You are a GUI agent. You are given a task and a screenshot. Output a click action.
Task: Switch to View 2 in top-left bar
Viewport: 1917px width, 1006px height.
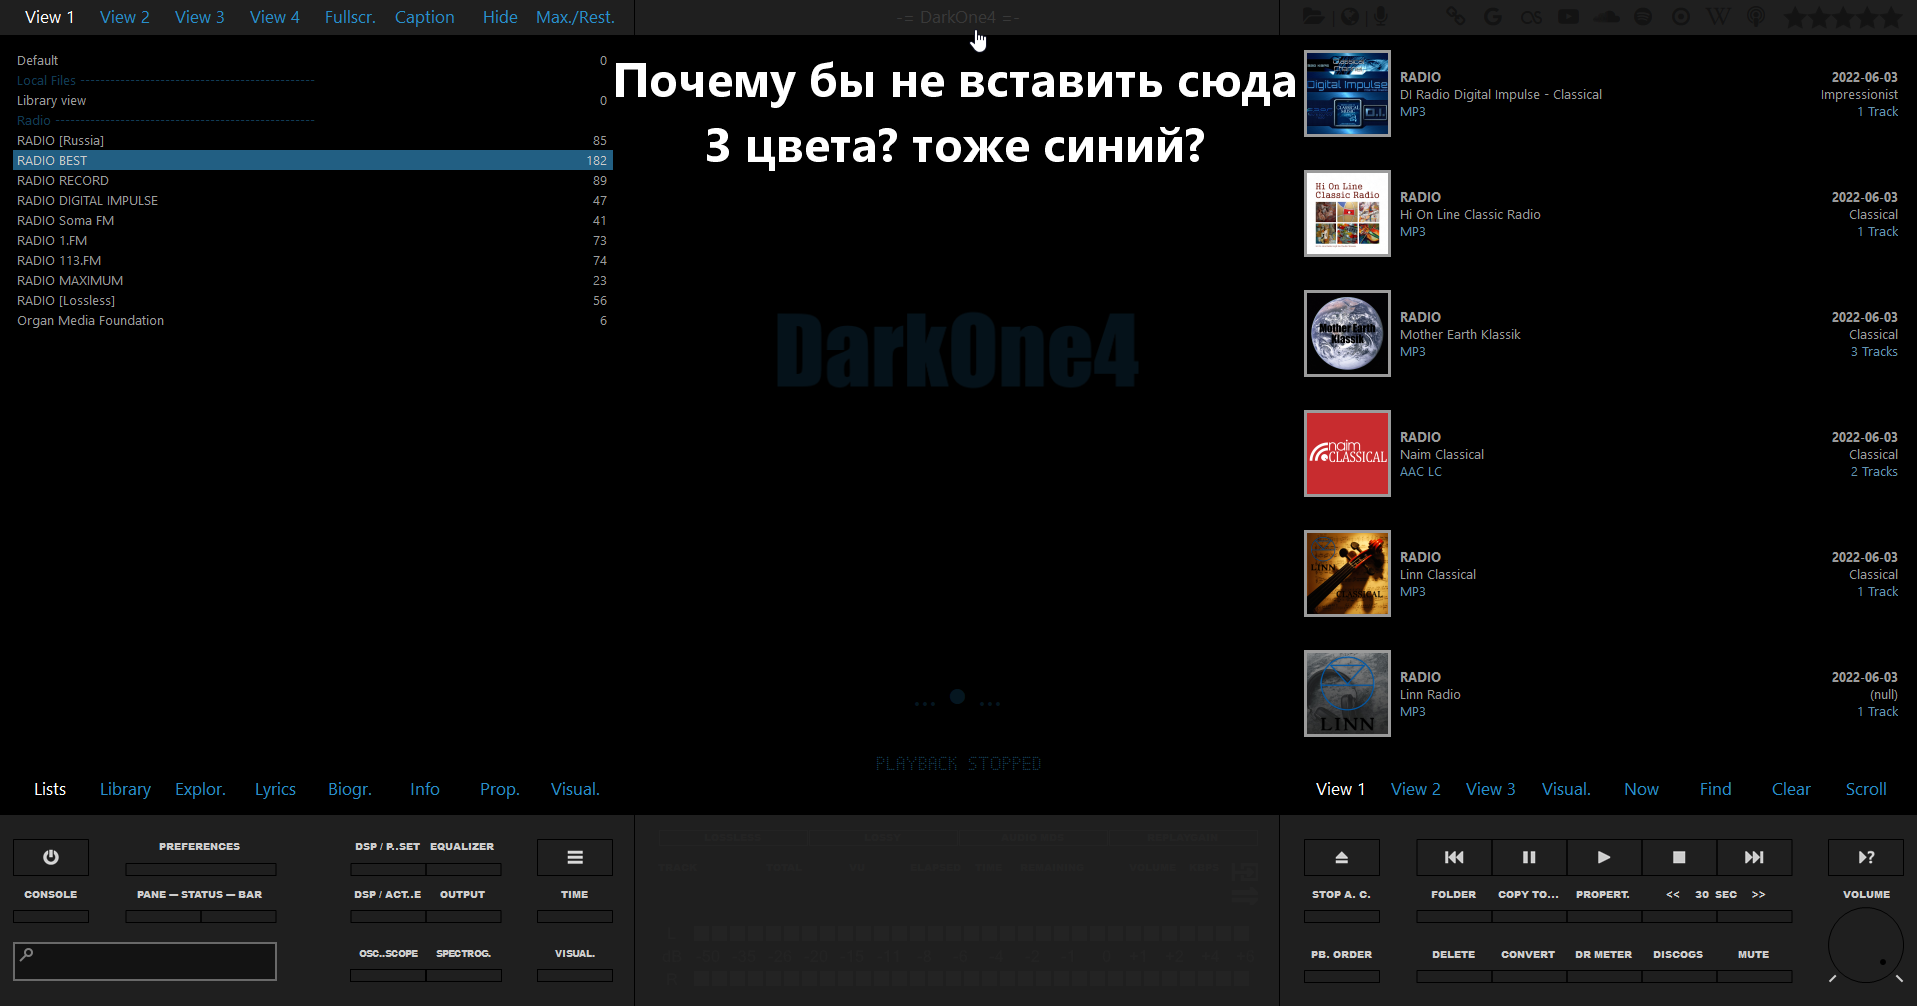coord(125,17)
